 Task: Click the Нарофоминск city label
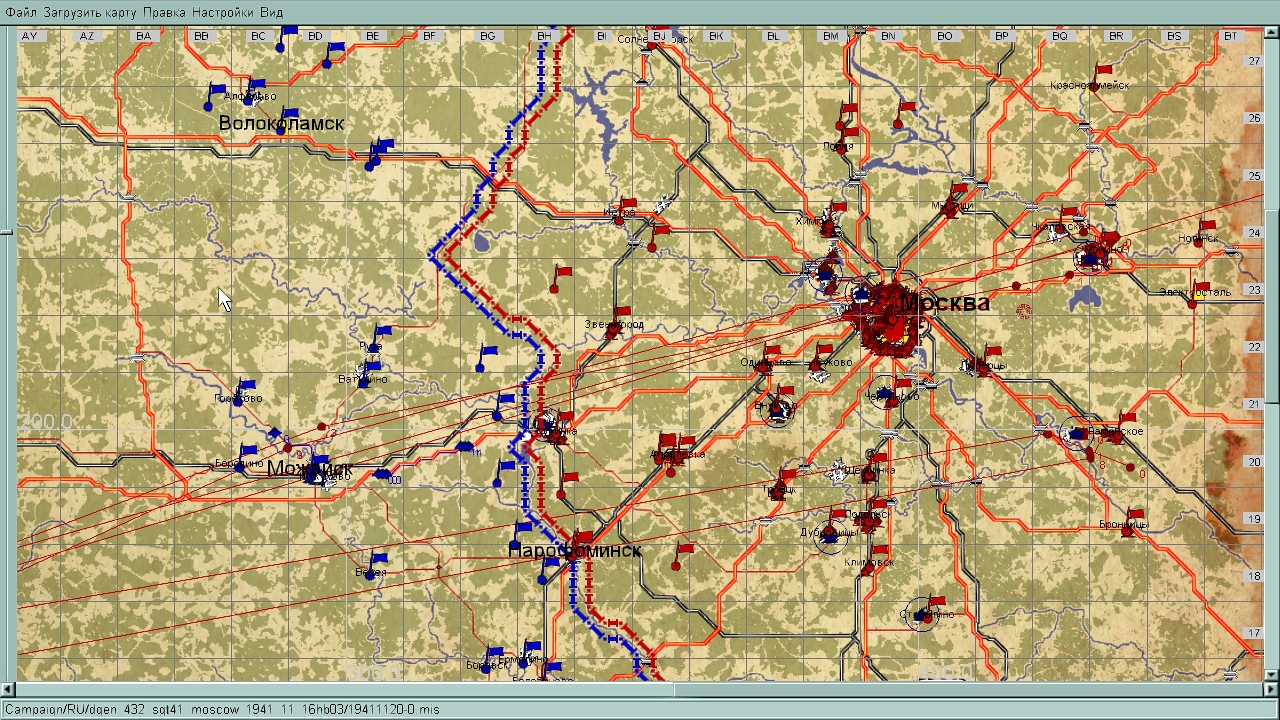pyautogui.click(x=575, y=551)
